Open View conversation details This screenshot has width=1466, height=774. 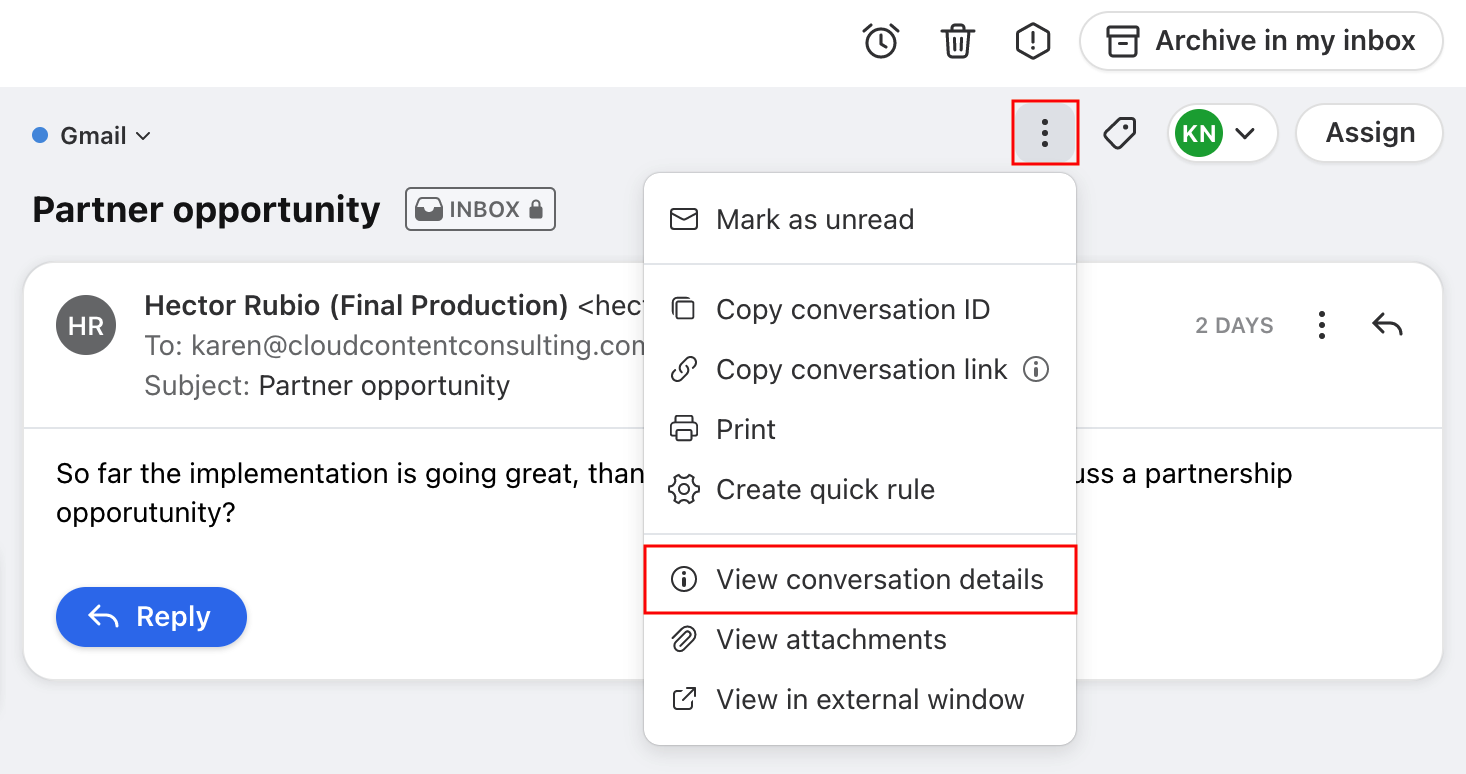879,580
